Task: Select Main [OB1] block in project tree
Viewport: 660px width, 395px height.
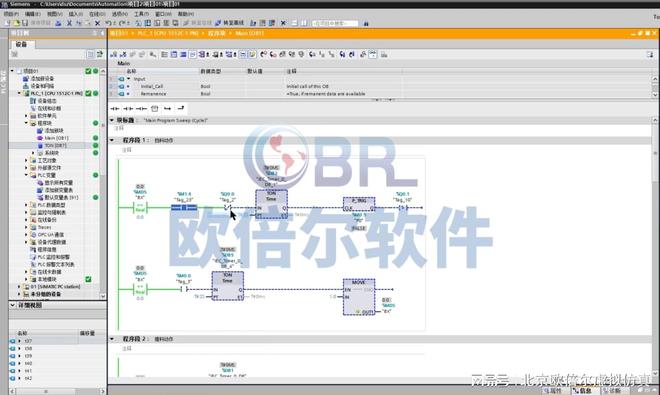Action: tap(56, 138)
